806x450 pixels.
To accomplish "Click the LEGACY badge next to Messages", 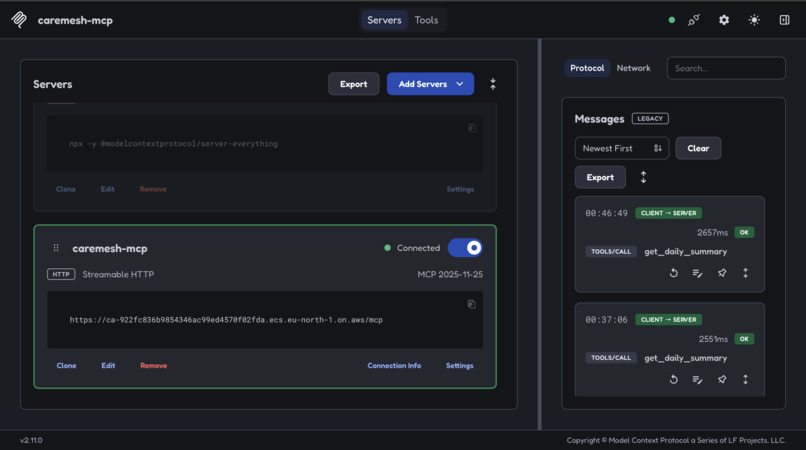I will [x=650, y=119].
